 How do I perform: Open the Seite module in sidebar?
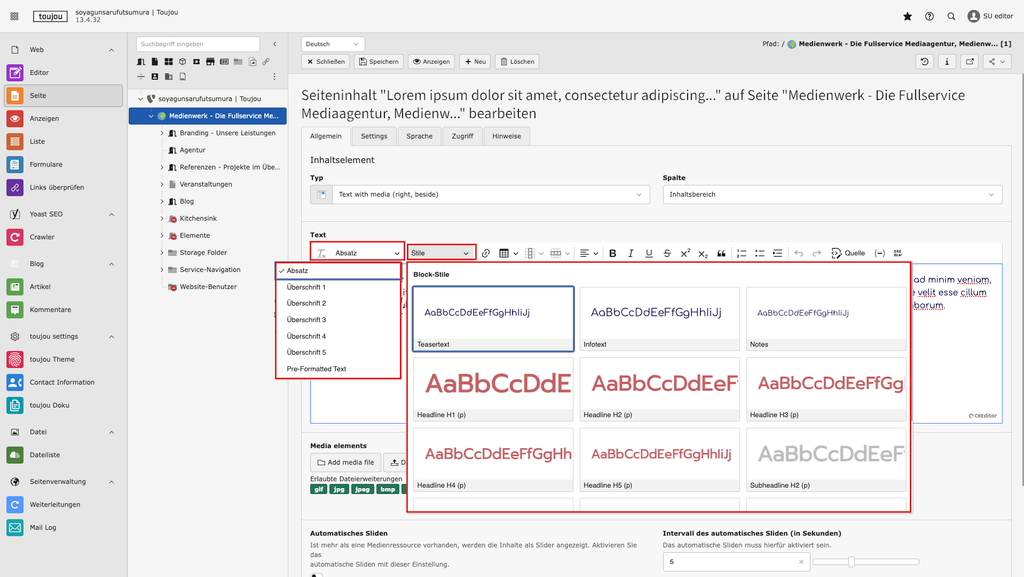tap(63, 95)
